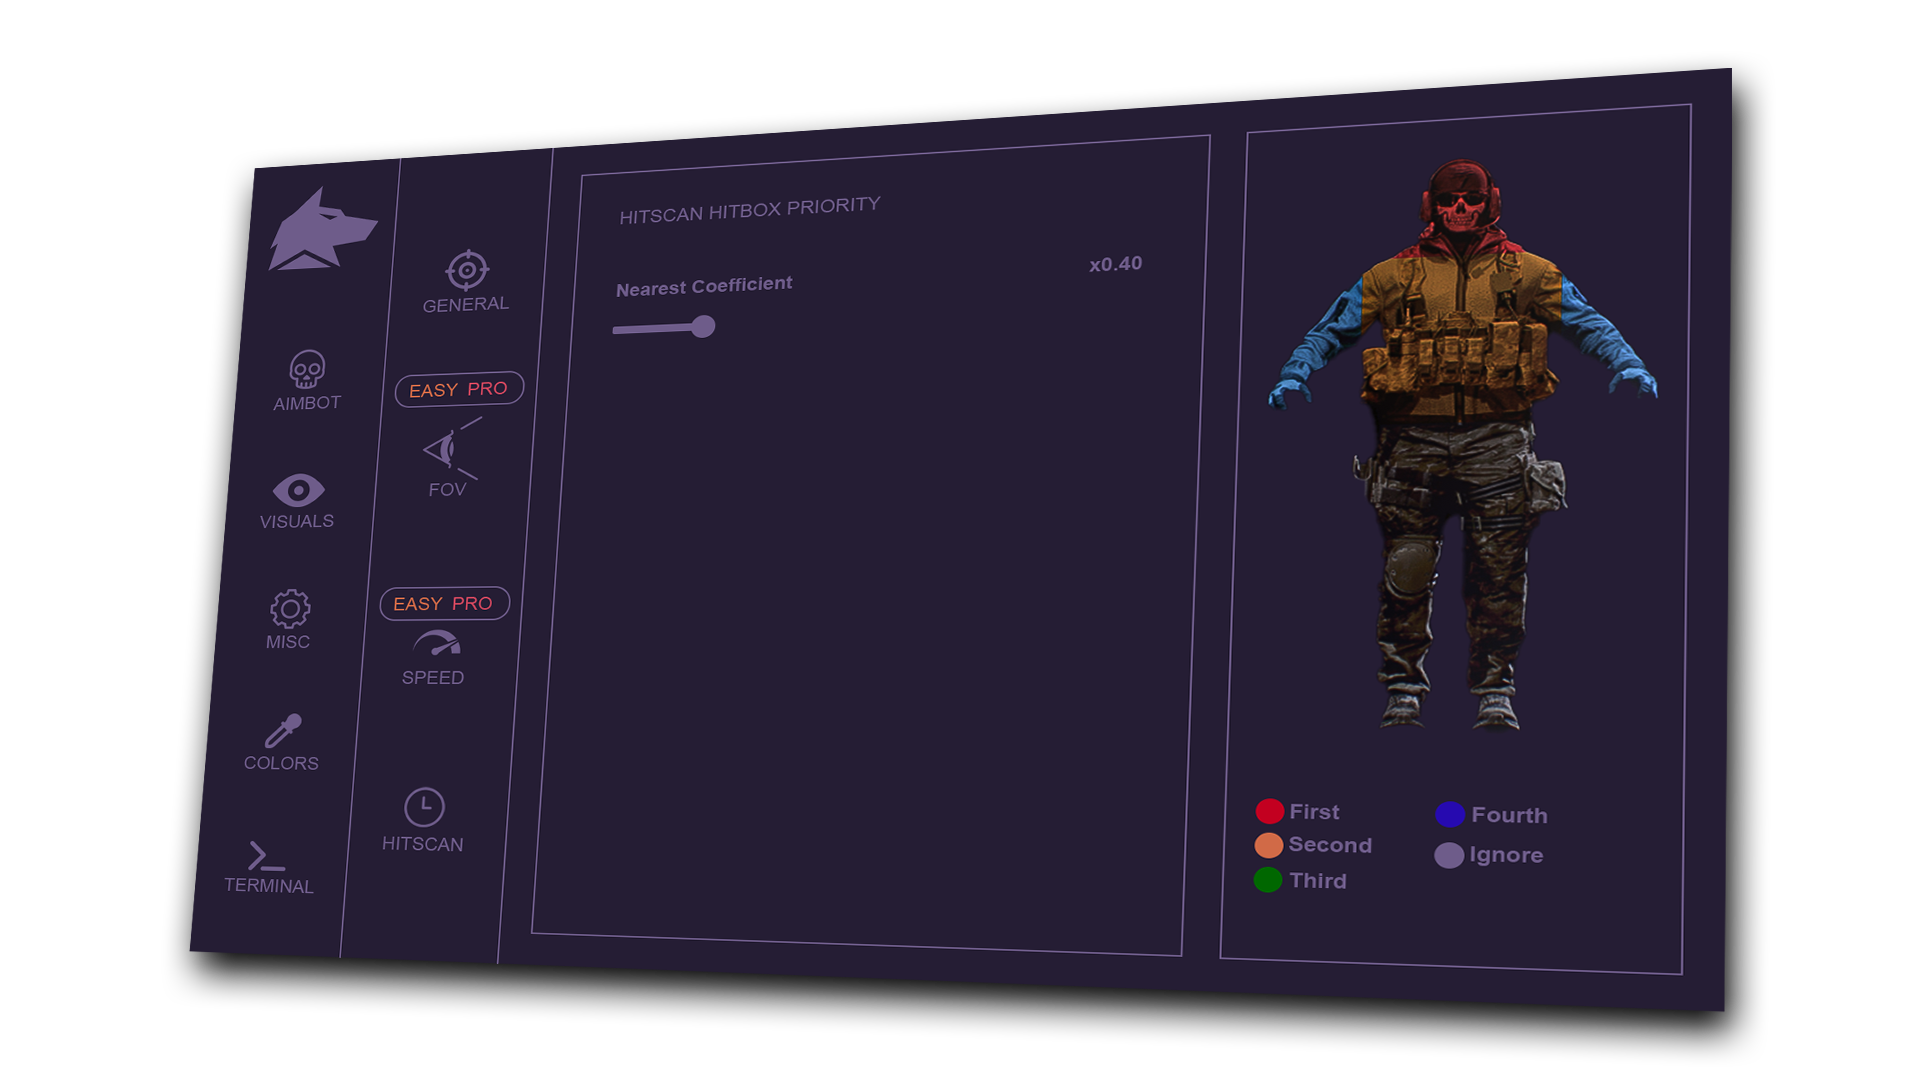Viewport: 1920px width, 1080px height.
Task: Pick the orange Second priority swatch
Action: [1268, 846]
